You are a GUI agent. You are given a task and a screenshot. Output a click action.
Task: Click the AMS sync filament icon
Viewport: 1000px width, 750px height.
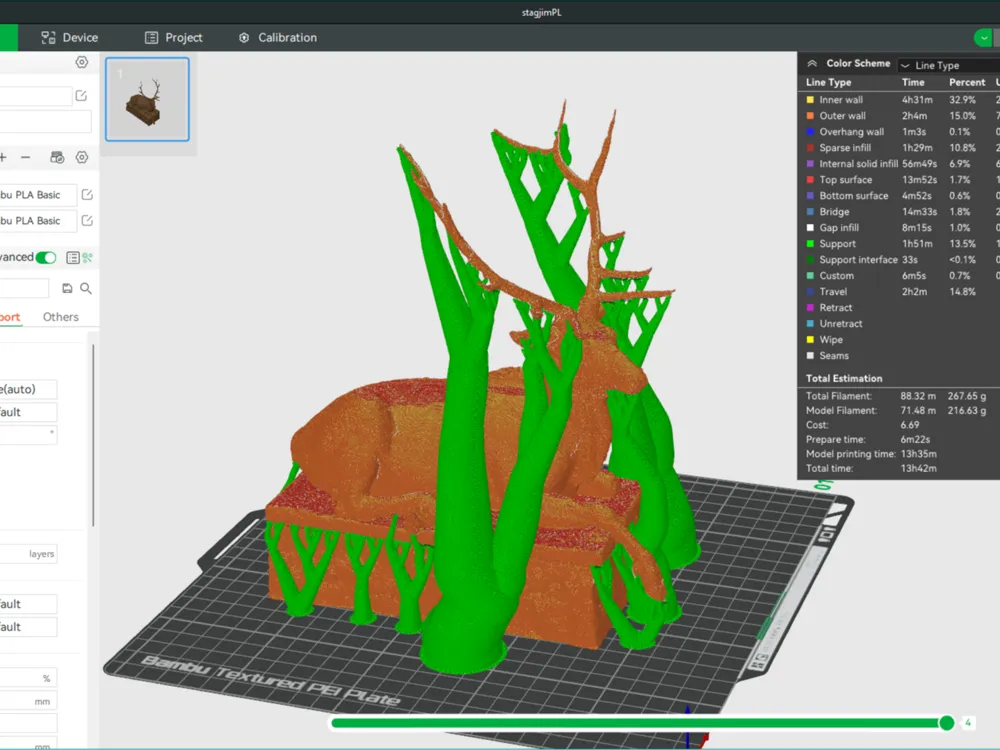(x=57, y=158)
